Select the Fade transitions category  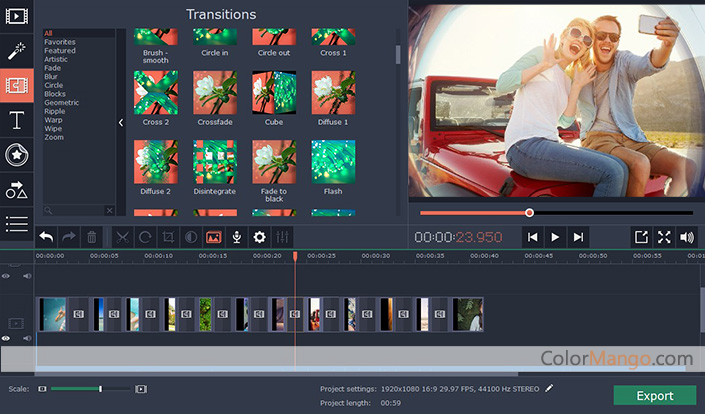click(x=52, y=68)
